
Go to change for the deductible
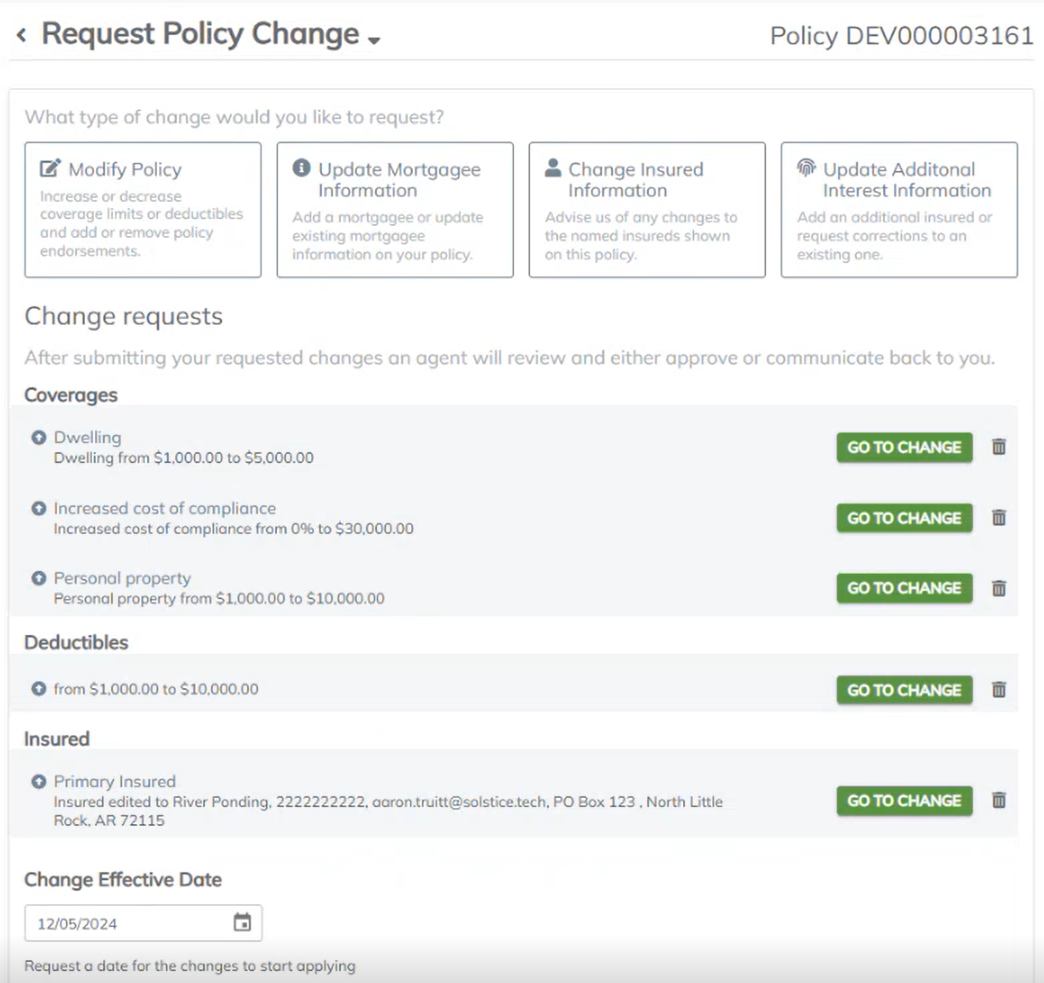click(904, 690)
